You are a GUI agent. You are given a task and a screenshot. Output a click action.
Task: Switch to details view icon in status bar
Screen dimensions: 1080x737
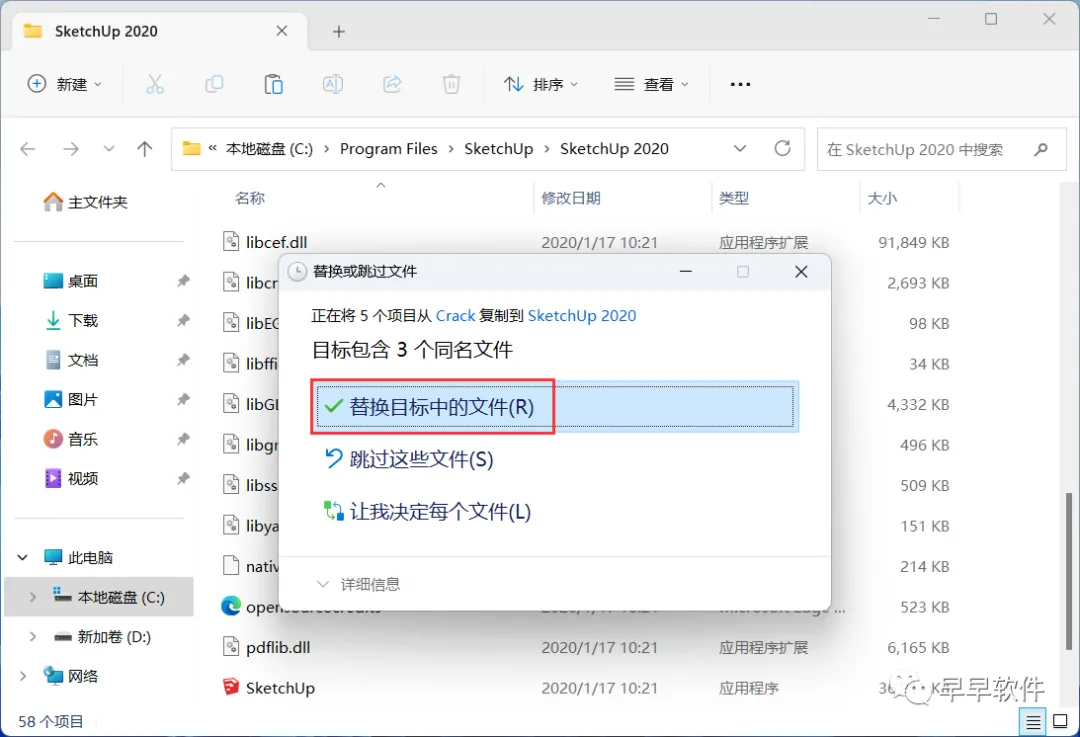coord(1032,721)
